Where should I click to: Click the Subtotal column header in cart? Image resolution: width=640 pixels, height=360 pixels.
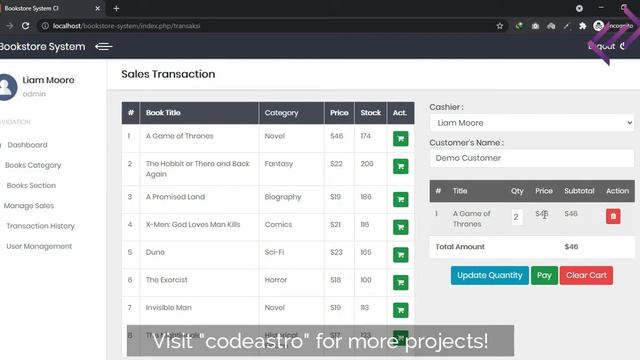[x=579, y=191]
